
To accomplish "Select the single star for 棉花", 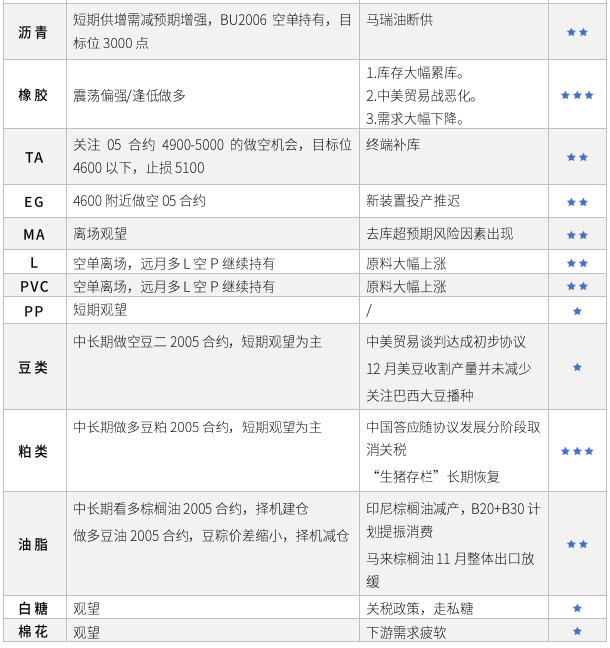I will (x=577, y=631).
